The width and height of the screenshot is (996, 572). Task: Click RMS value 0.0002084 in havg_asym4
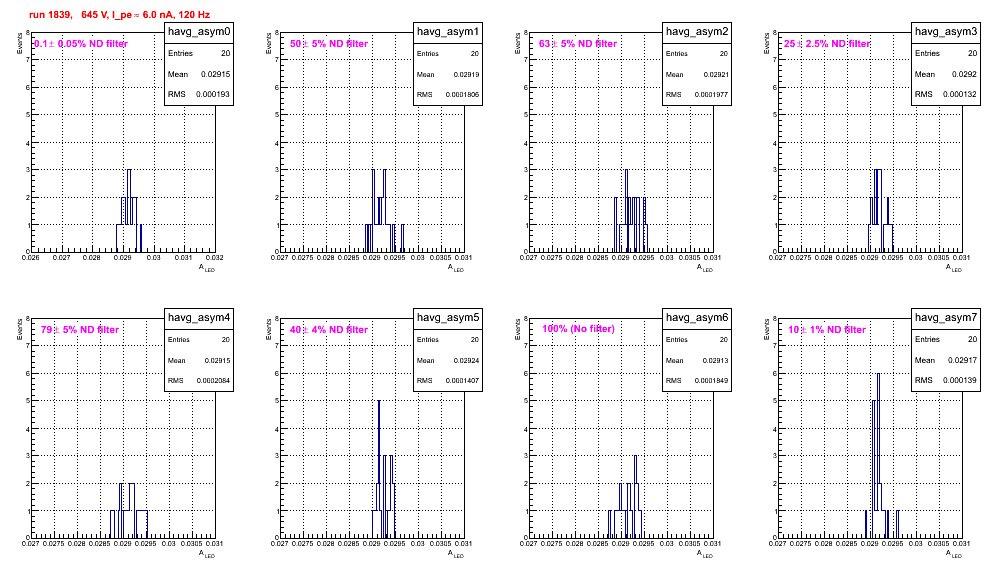click(213, 381)
